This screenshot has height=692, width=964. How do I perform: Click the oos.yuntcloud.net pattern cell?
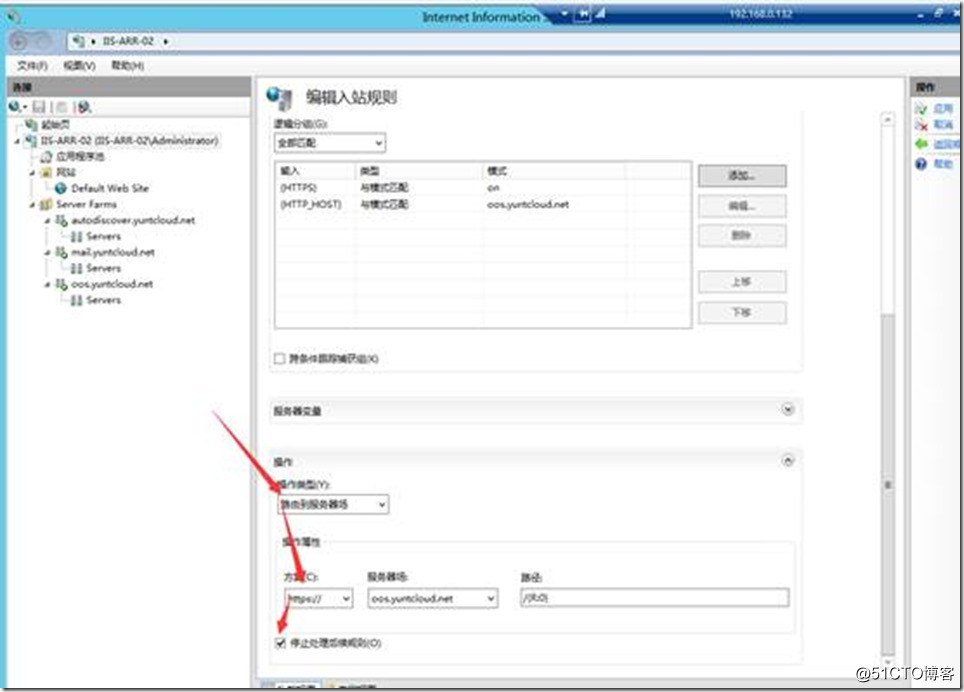[527, 204]
